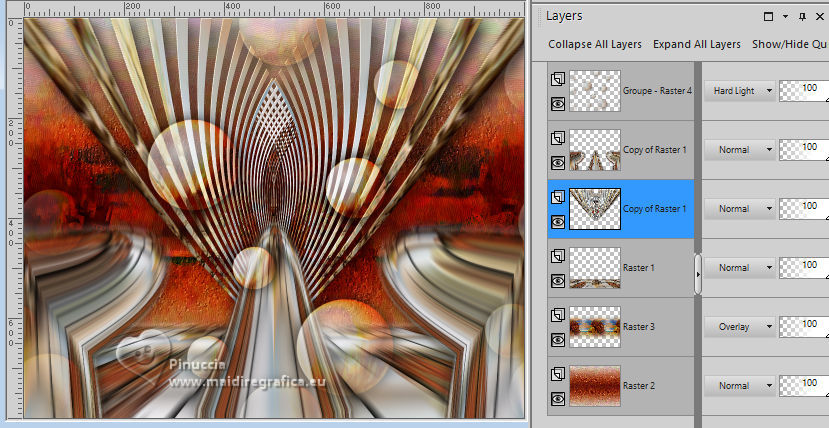Click the eye icon on Raster 1 layer
Image resolution: width=829 pixels, height=428 pixels.
[x=557, y=280]
